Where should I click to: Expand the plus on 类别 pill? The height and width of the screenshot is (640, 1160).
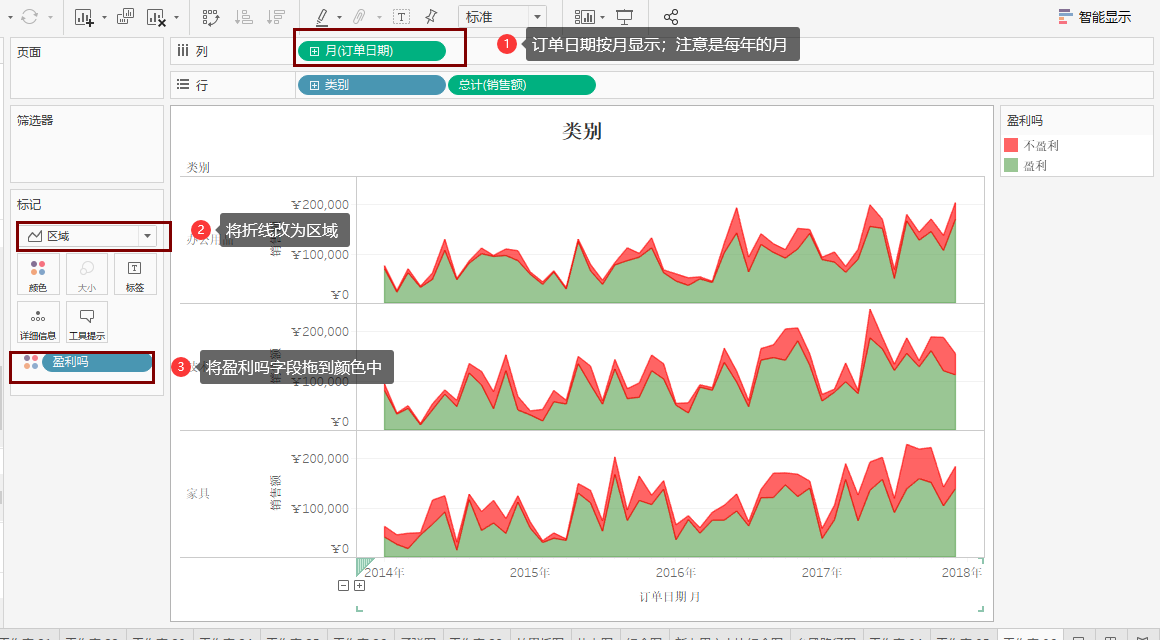(314, 85)
